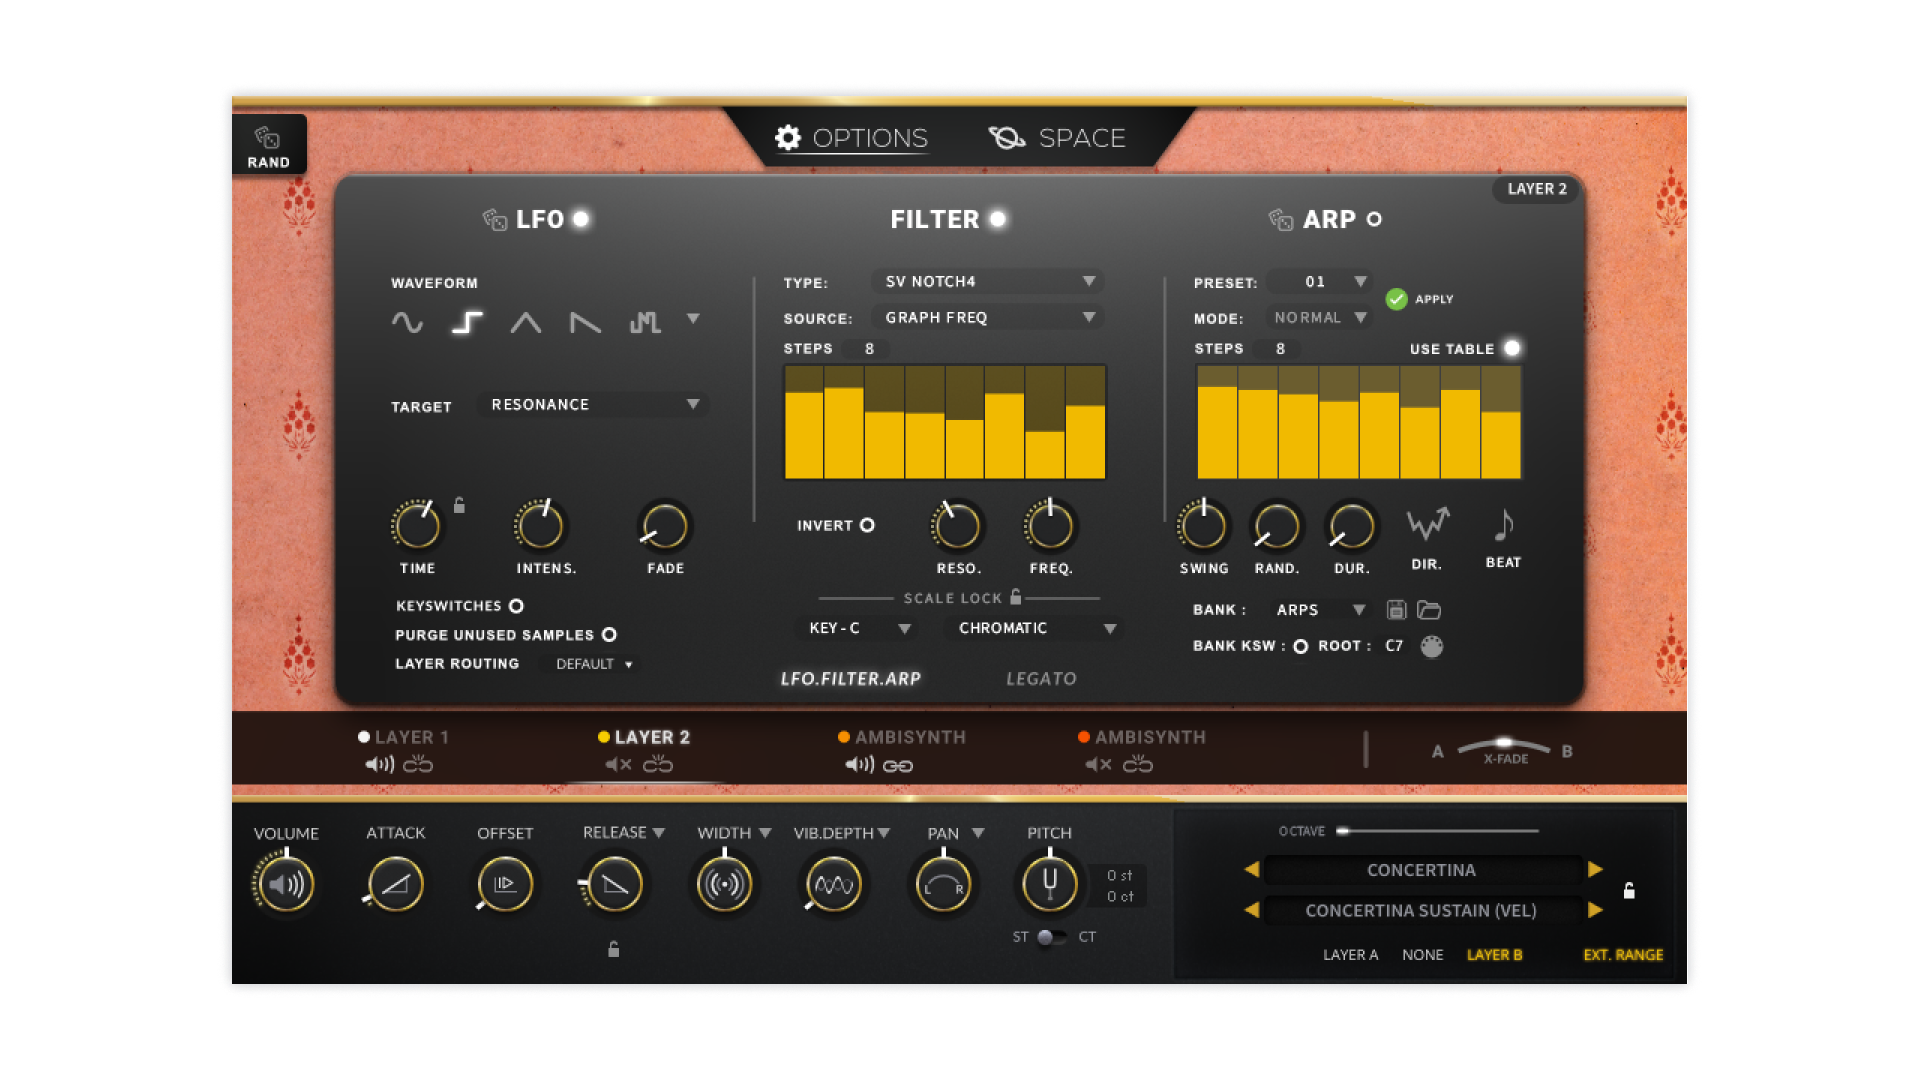The image size is (1920, 1080).
Task: Enable the KEYSWITCHES option
Action: tap(516, 606)
